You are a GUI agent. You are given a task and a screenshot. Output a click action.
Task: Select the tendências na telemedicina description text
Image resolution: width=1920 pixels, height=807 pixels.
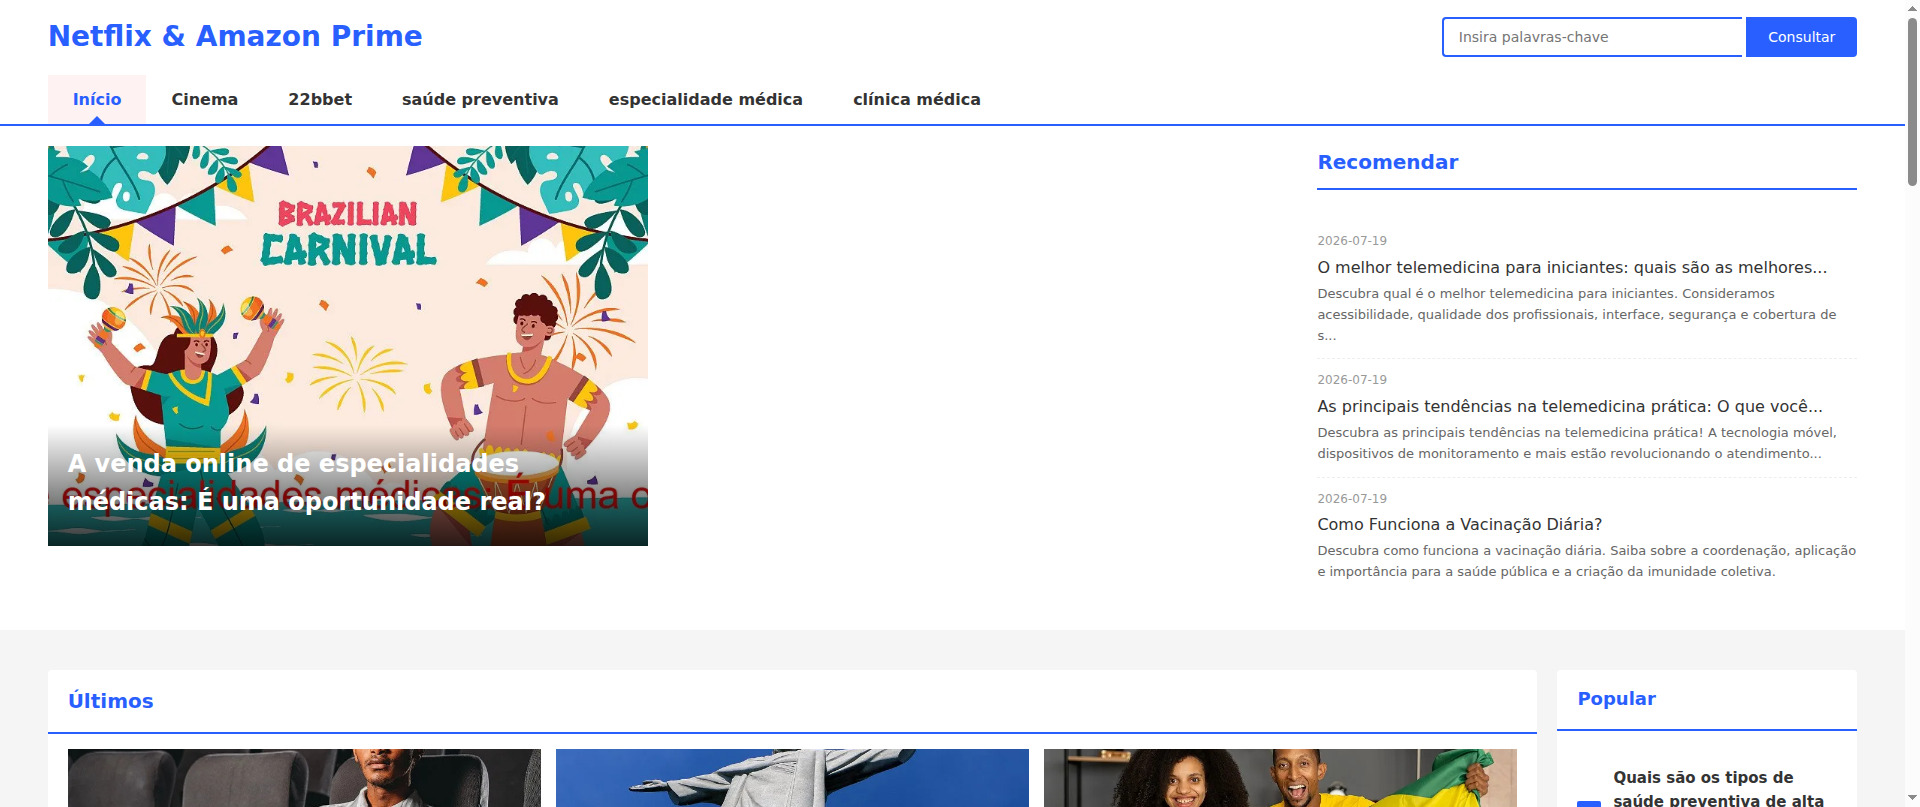coord(1577,443)
